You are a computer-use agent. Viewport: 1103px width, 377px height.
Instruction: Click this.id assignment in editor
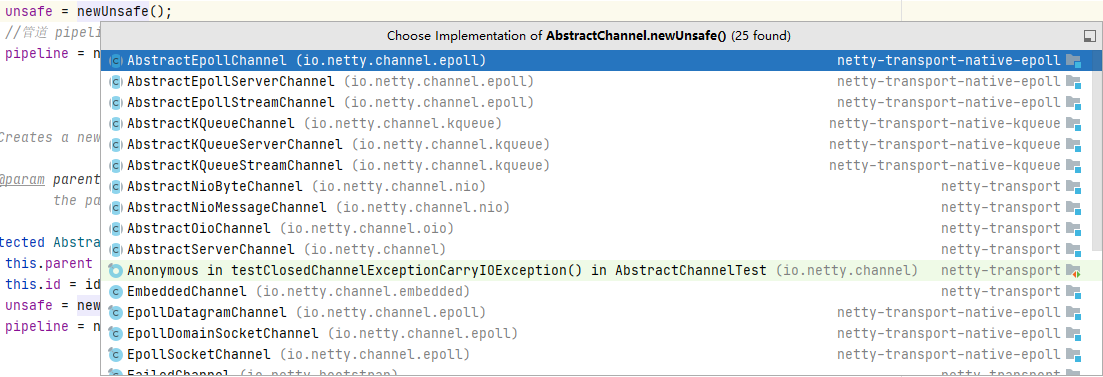coord(53,285)
